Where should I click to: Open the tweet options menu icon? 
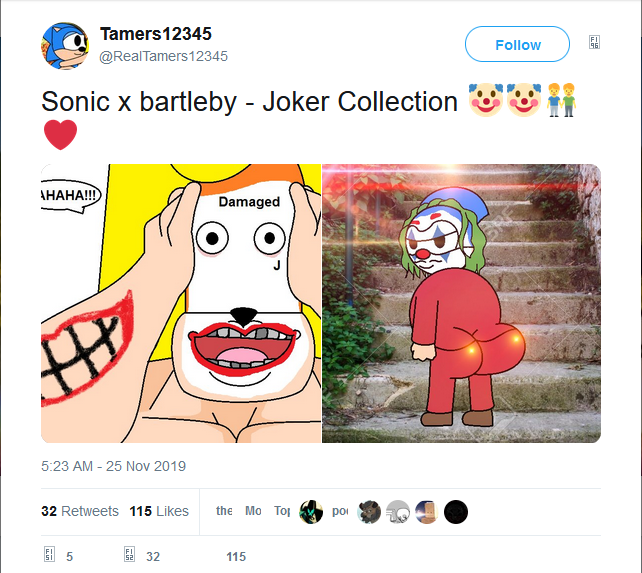[594, 43]
